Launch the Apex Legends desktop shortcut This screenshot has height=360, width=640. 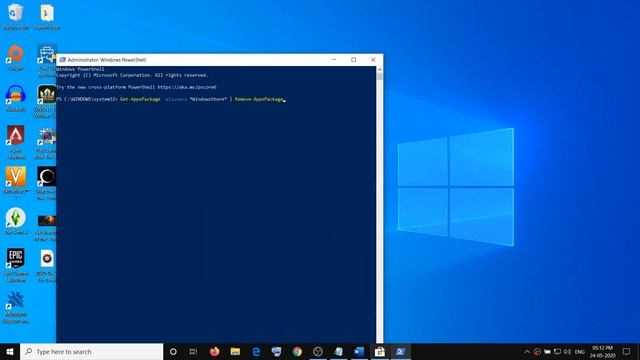16,142
